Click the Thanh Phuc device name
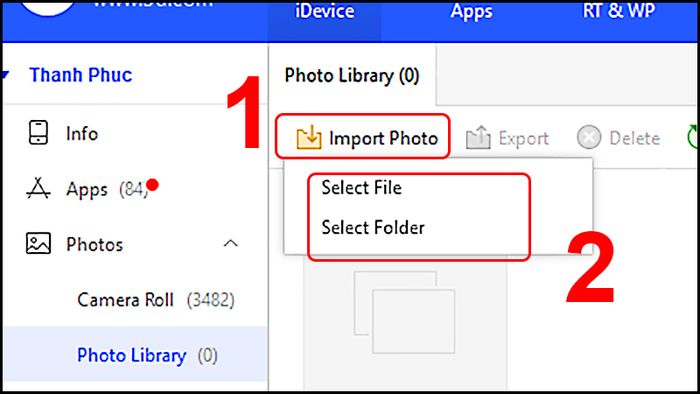The height and width of the screenshot is (394, 700). [x=81, y=75]
